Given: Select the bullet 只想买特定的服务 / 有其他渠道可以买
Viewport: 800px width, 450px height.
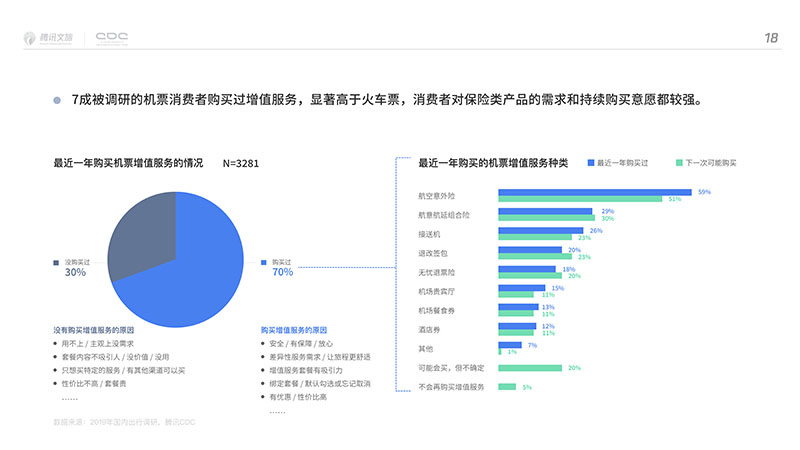Looking at the screenshot, I should (x=123, y=370).
